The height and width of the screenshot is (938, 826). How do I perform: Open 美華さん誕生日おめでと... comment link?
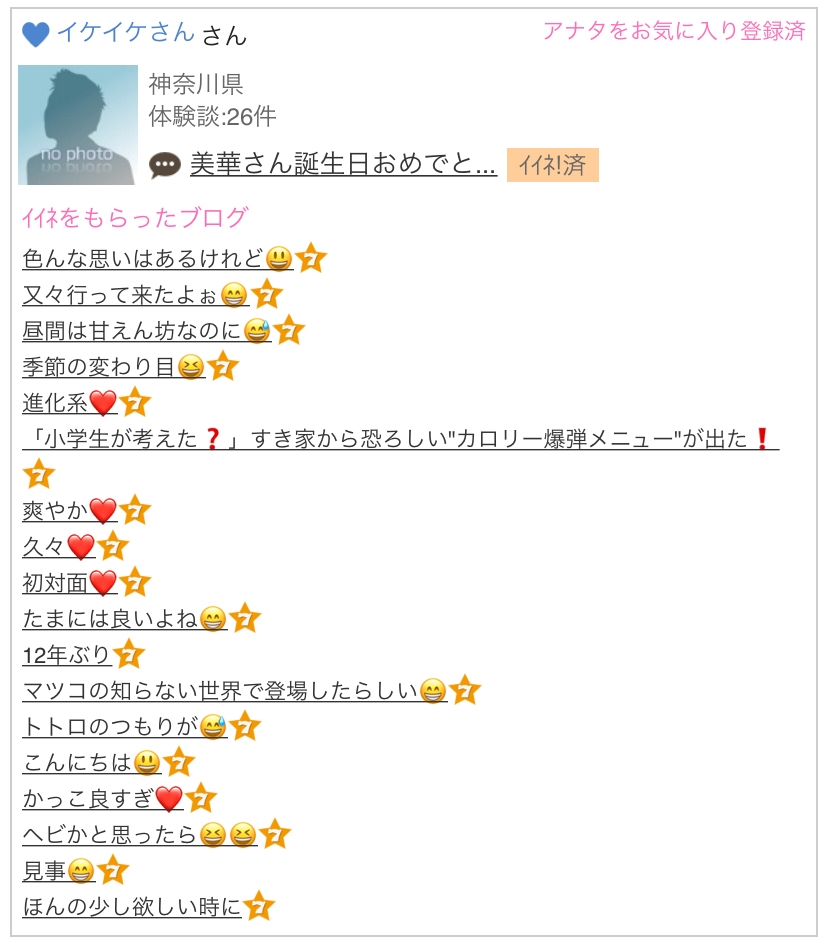pyautogui.click(x=343, y=164)
